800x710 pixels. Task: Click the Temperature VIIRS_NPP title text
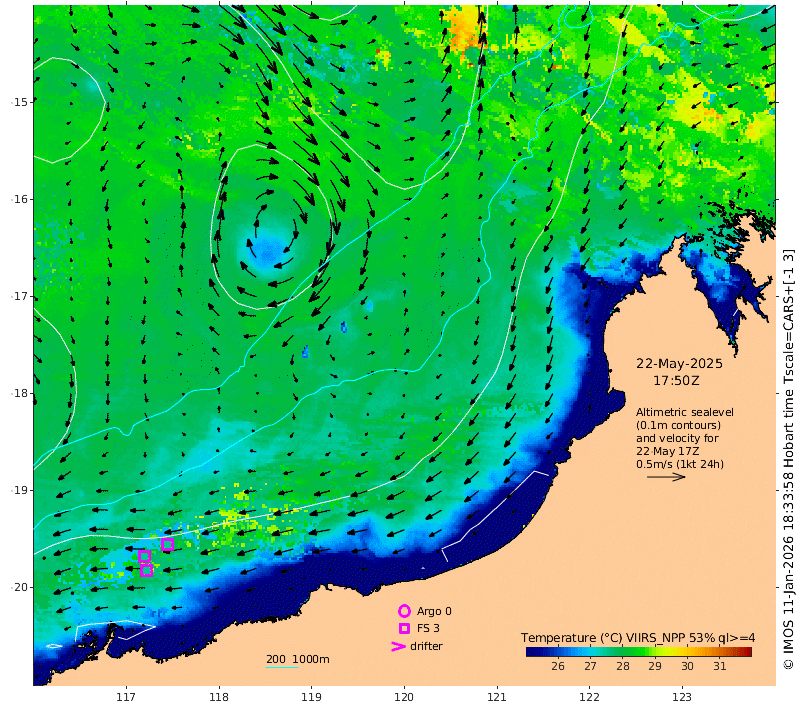pyautogui.click(x=638, y=638)
